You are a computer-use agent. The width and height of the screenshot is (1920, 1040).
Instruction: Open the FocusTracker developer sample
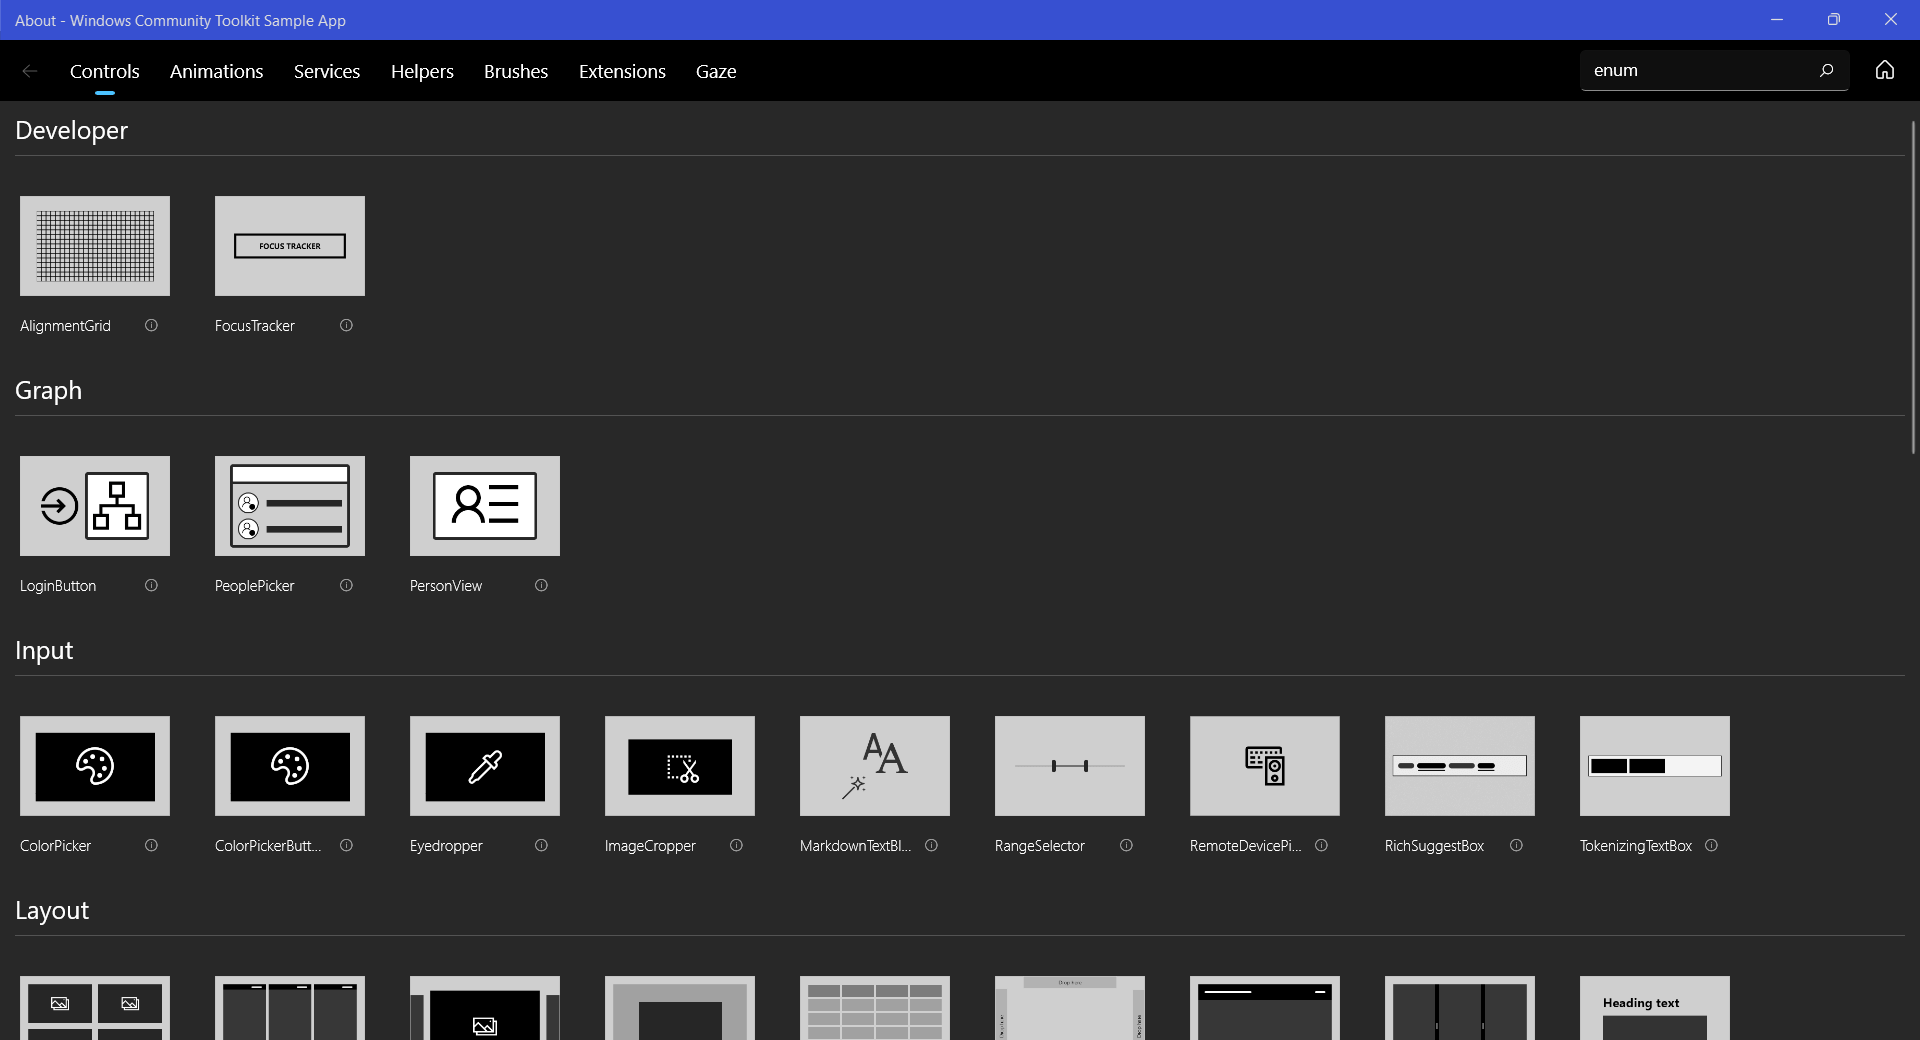click(x=289, y=246)
